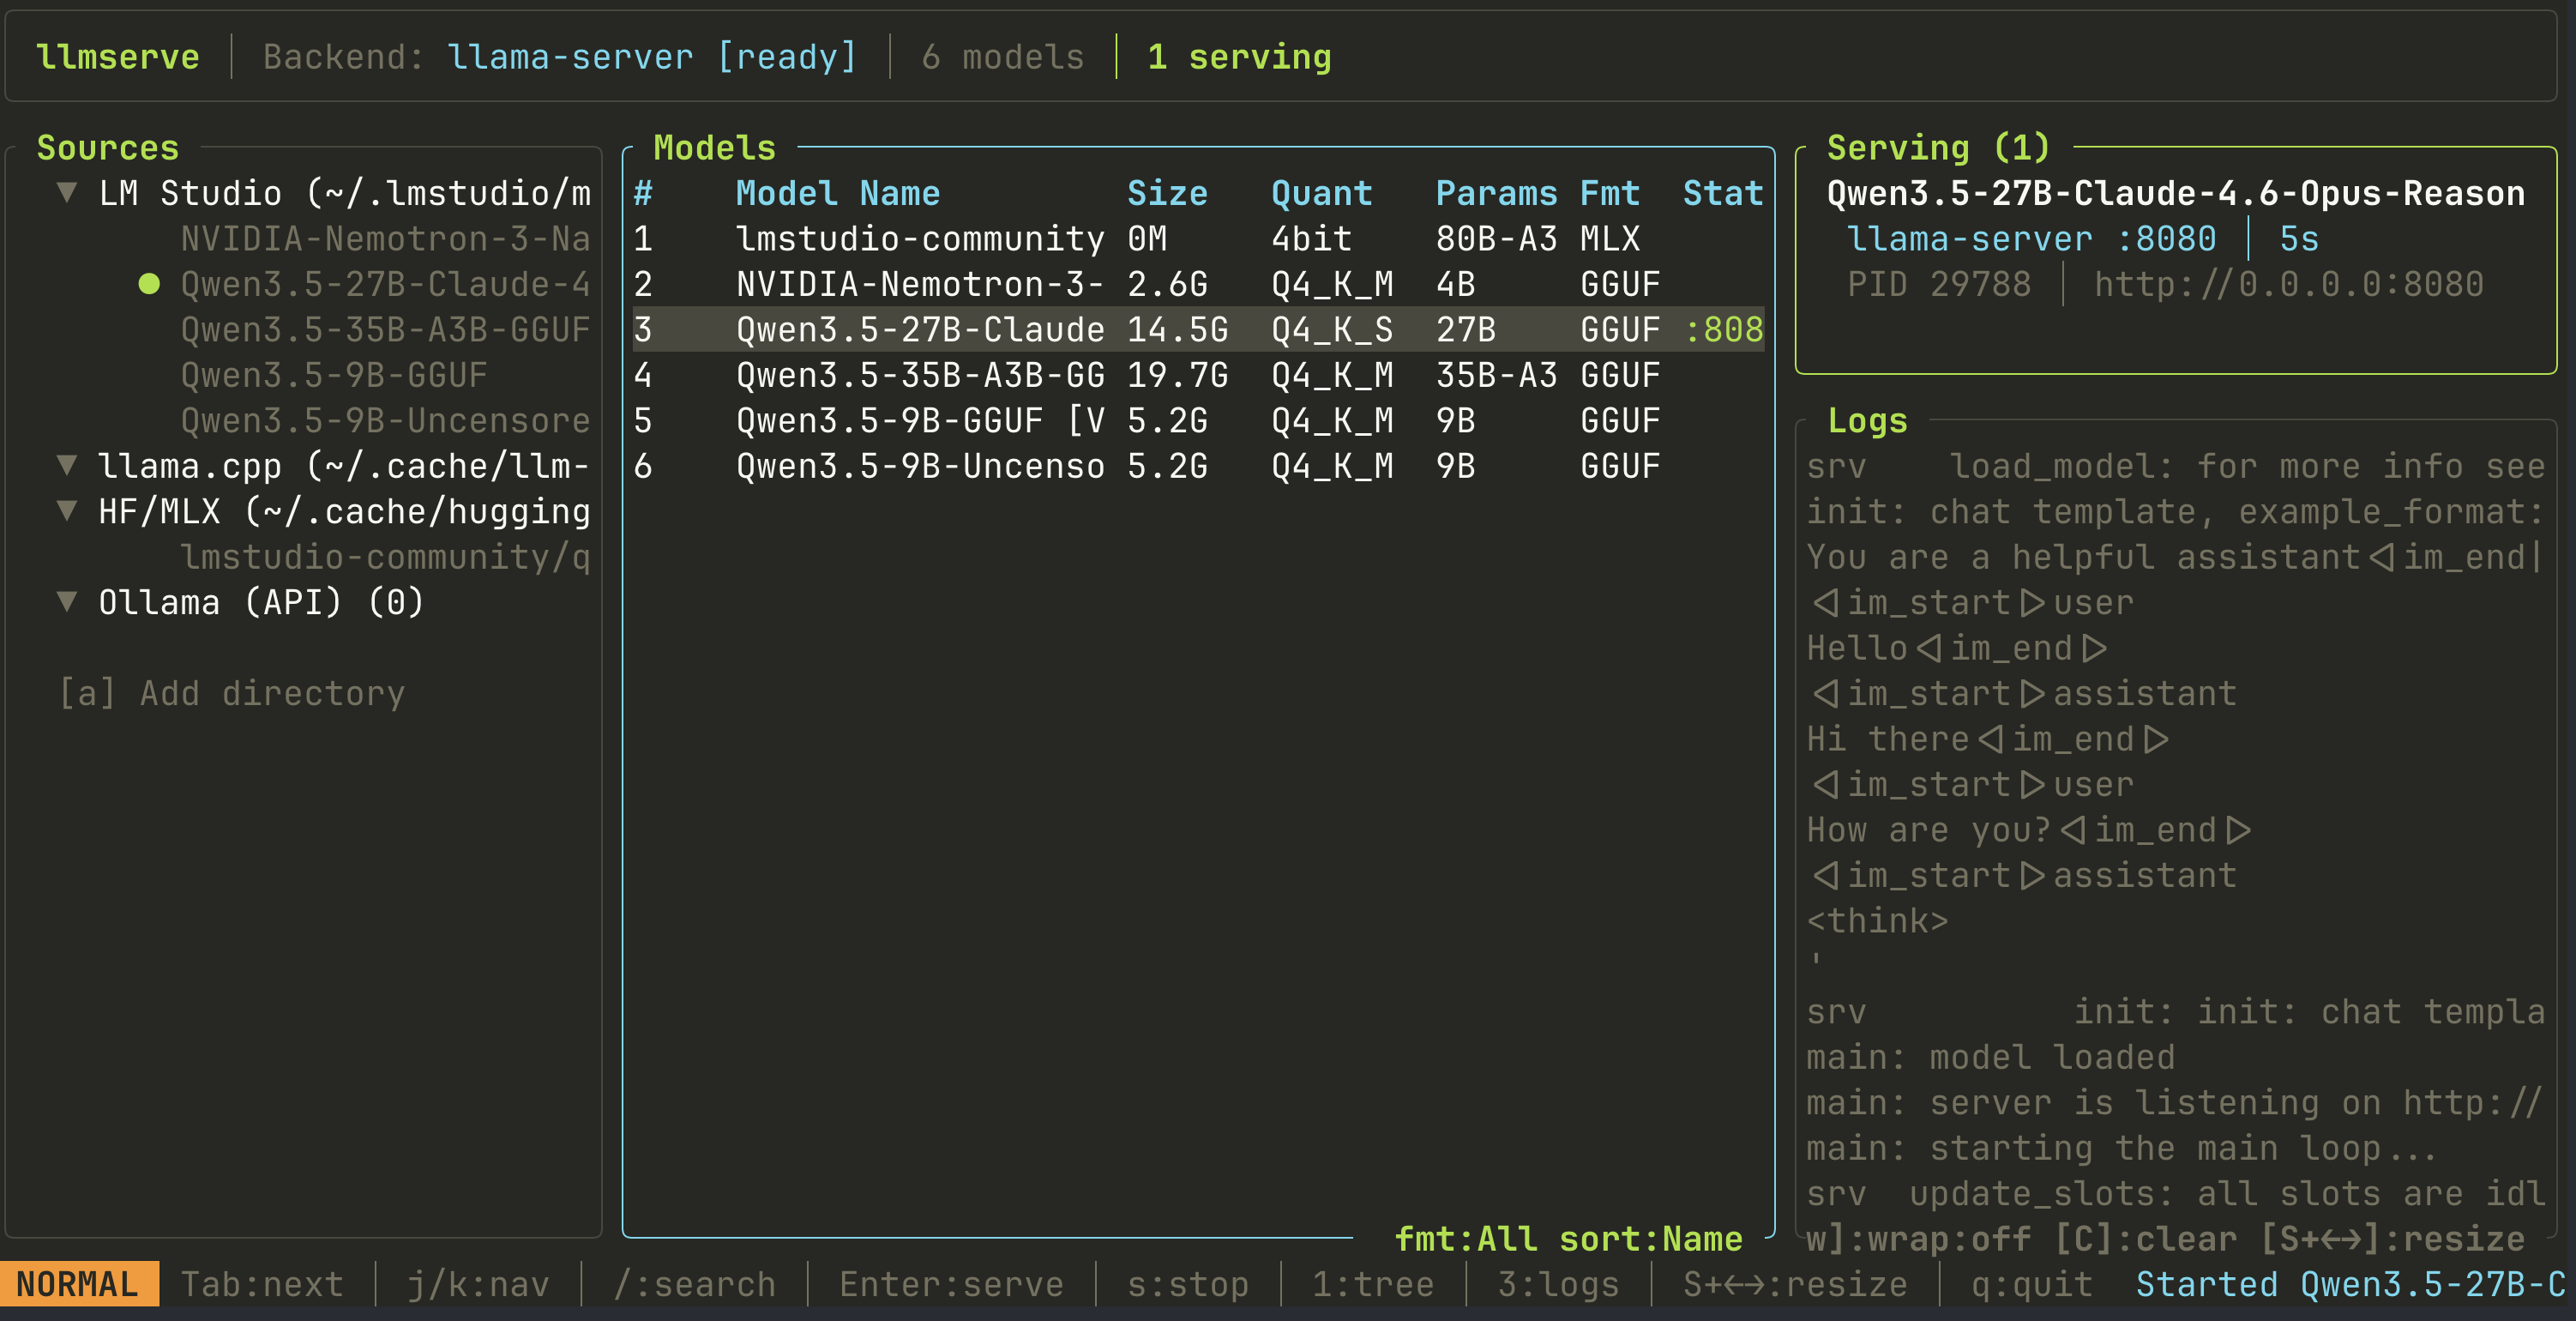This screenshot has width=2576, height=1321.
Task: Click the fmt:All filter indicator
Action: tap(1466, 1239)
